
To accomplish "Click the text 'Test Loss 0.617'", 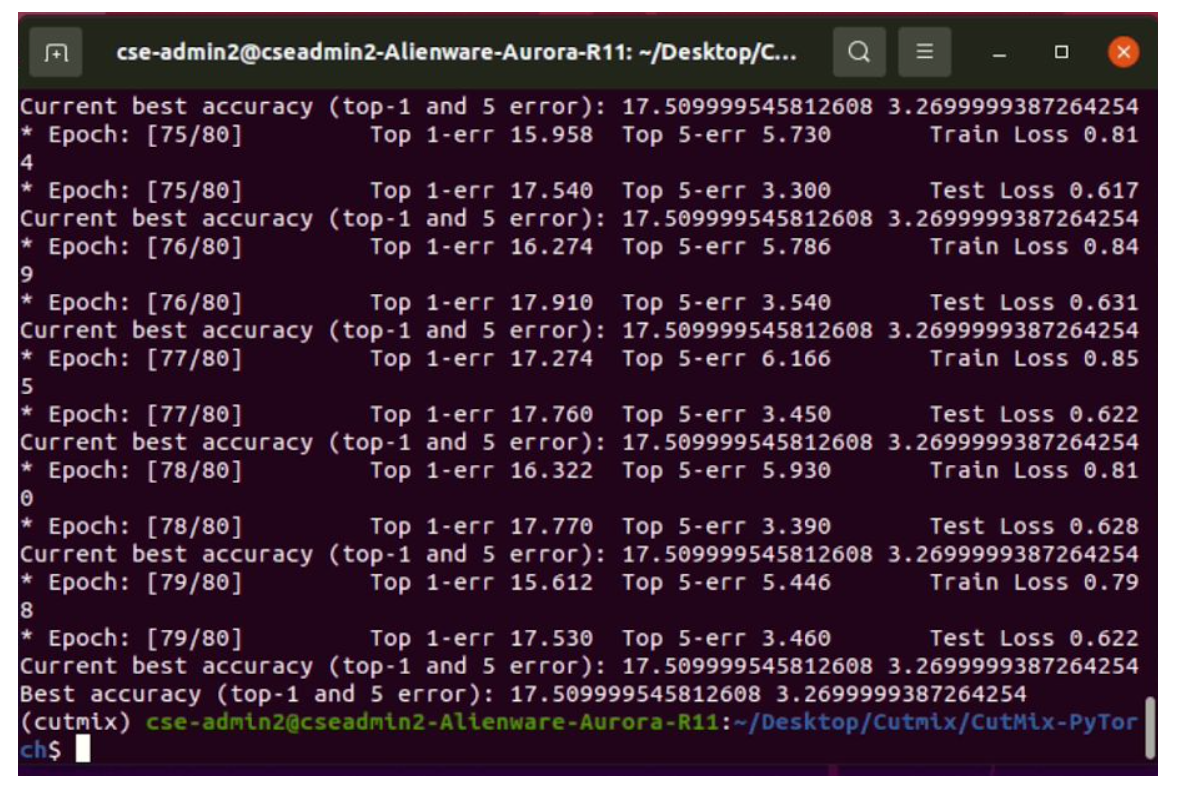I will 1033,191.
